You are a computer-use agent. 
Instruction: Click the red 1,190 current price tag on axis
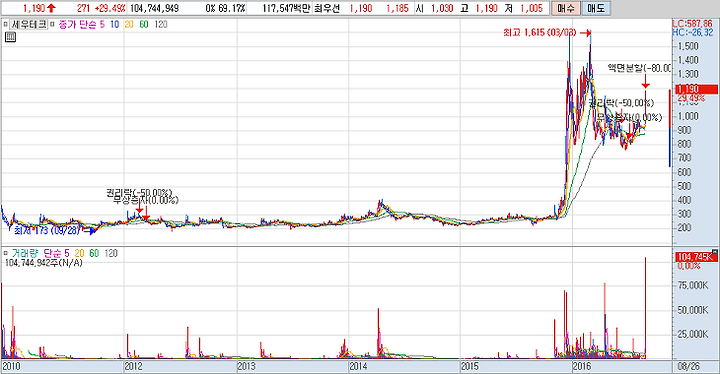tap(696, 89)
